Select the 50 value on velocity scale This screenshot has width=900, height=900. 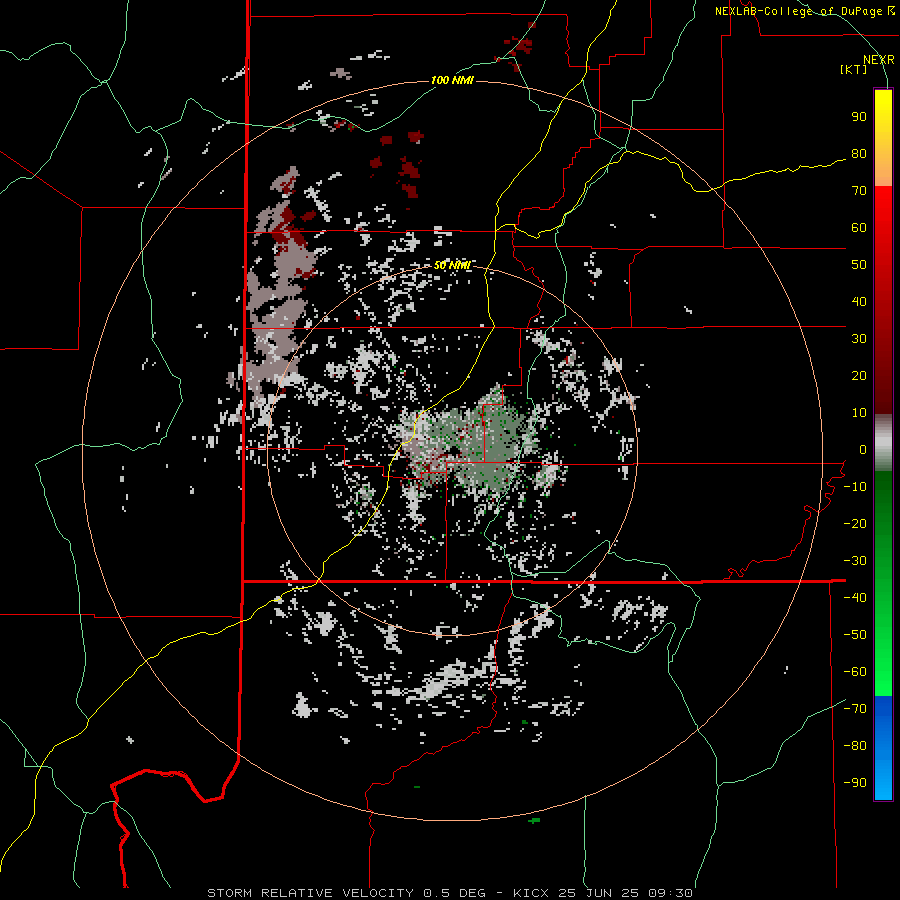point(859,265)
